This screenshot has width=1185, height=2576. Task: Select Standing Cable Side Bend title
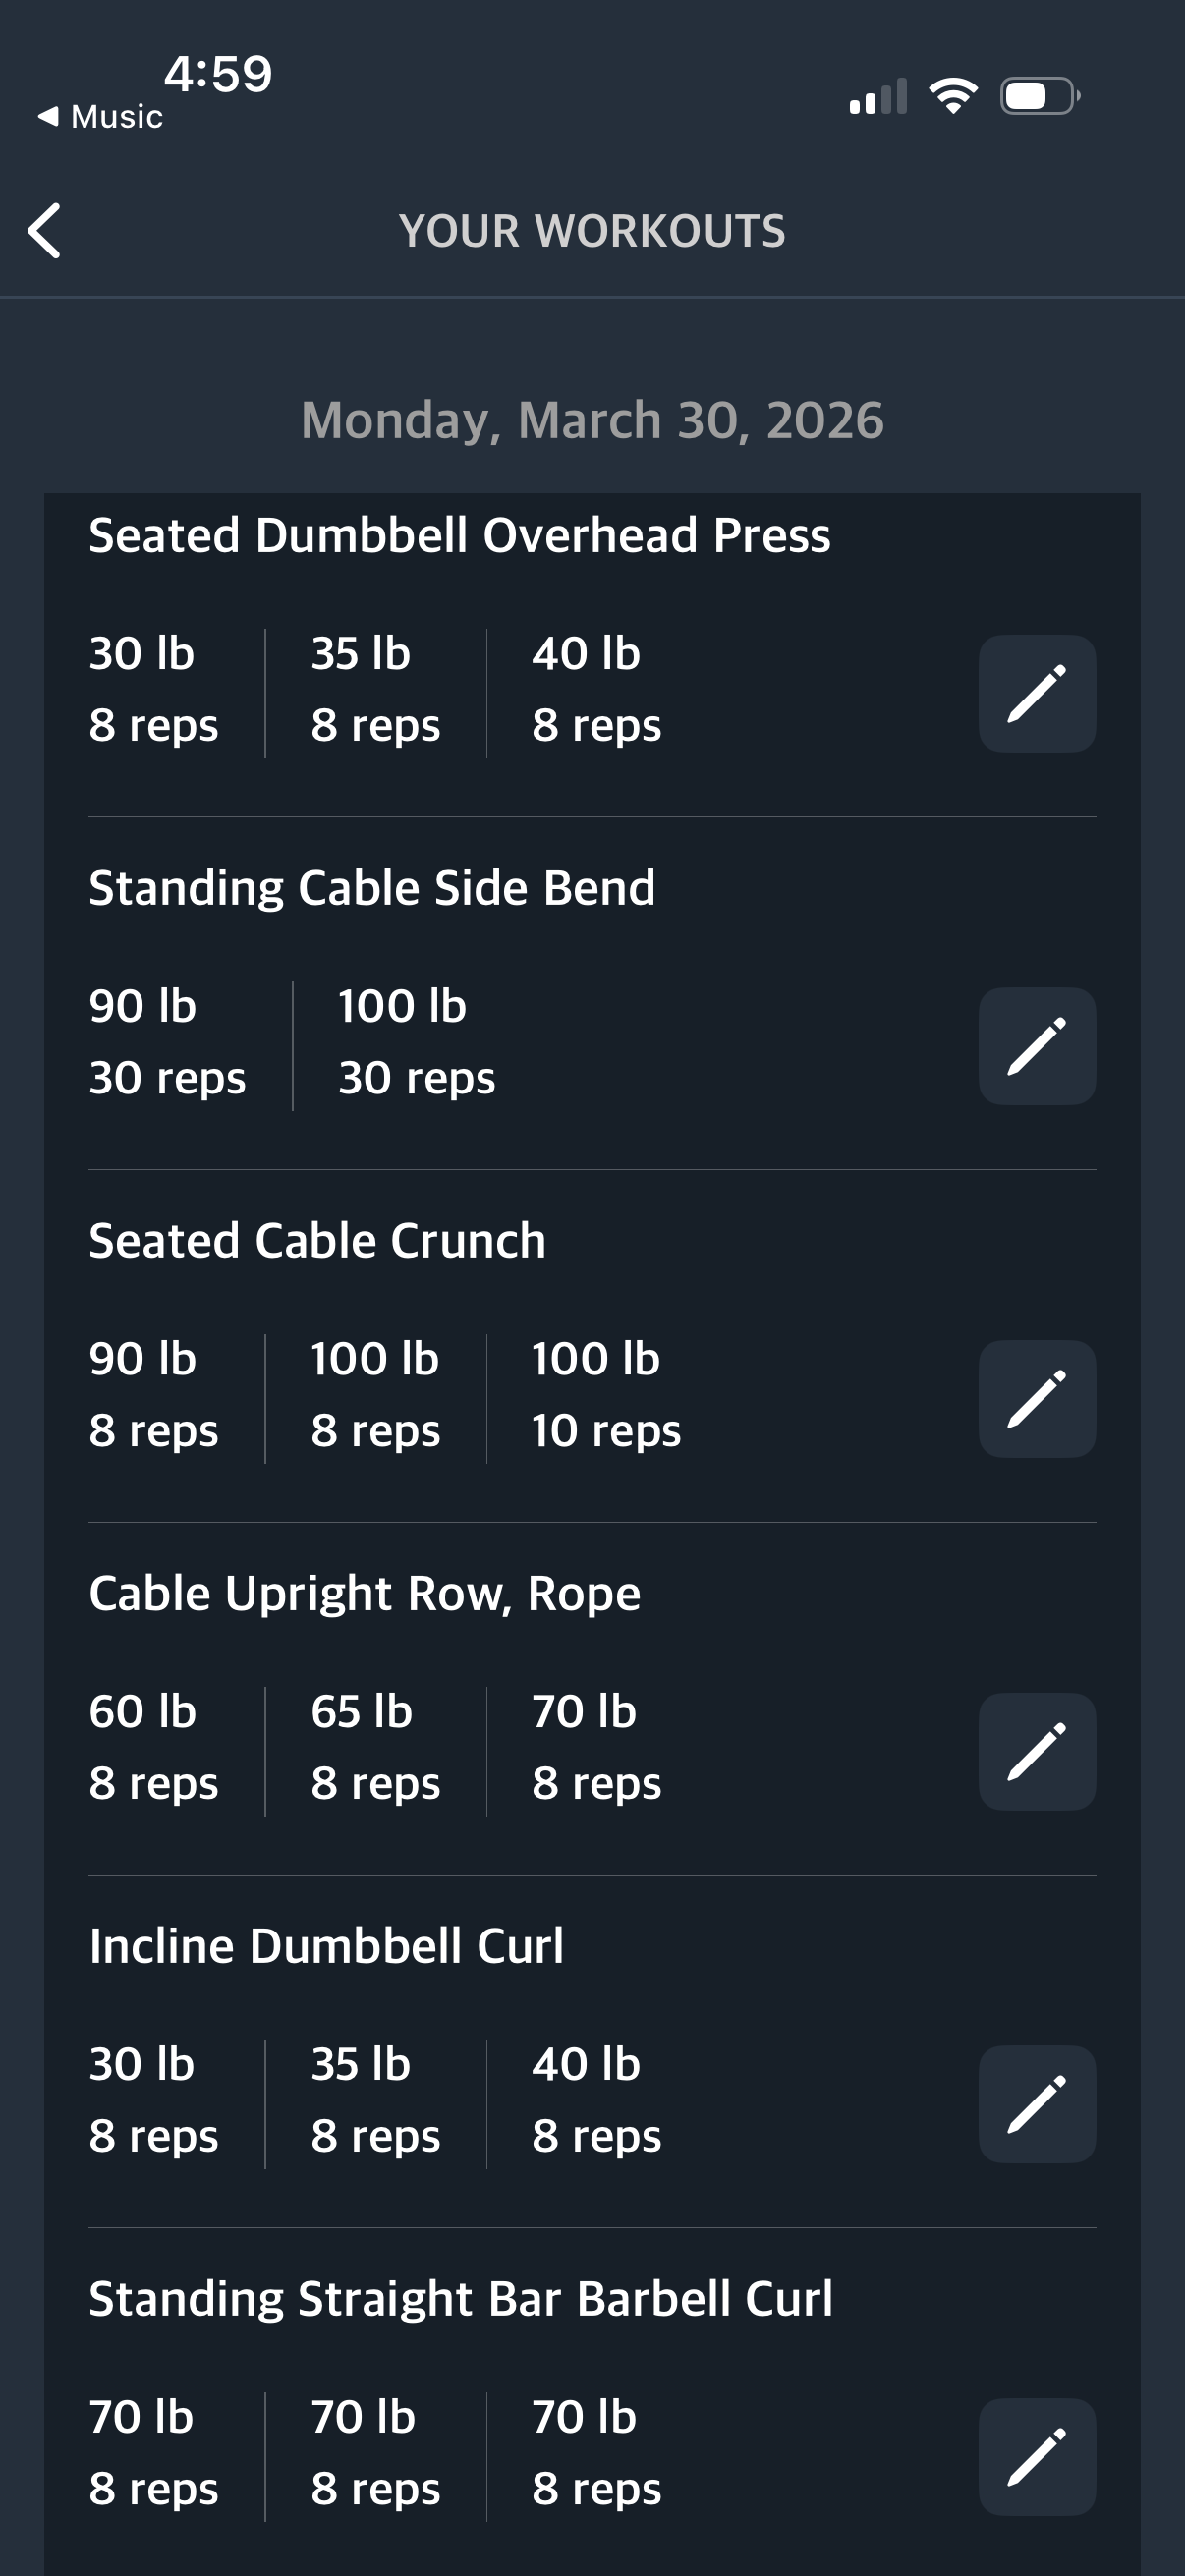[x=372, y=888]
